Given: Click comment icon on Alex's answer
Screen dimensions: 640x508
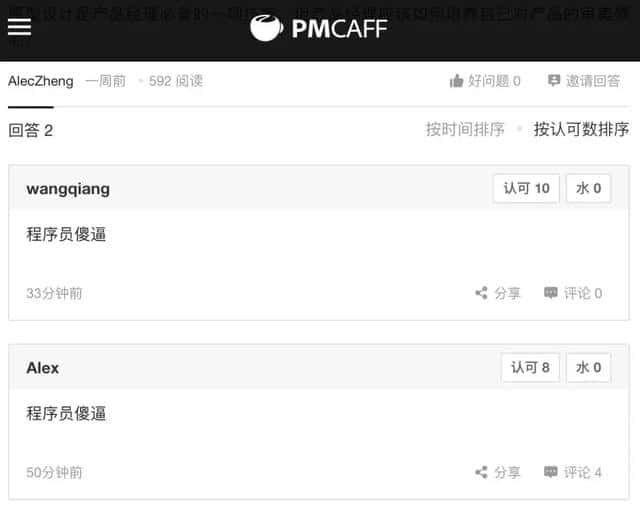Looking at the screenshot, I should 551,472.
